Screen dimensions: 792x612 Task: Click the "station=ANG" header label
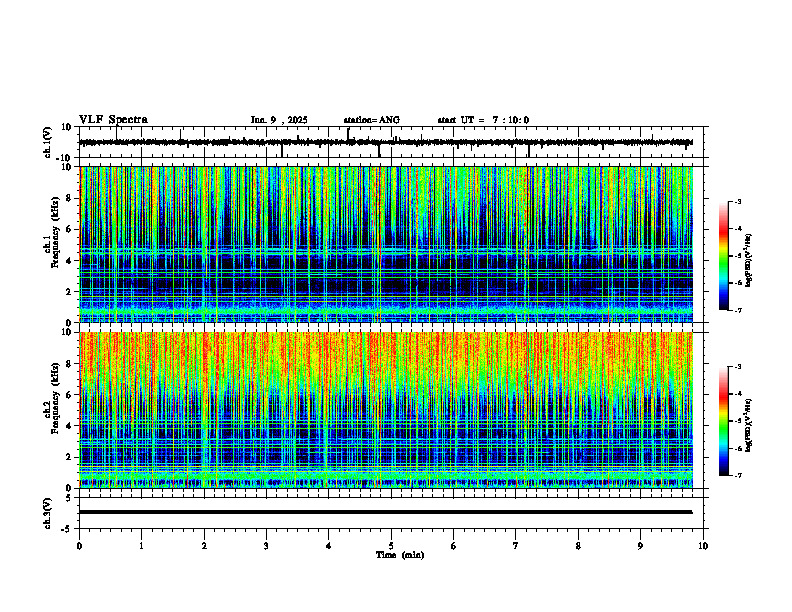pos(371,120)
